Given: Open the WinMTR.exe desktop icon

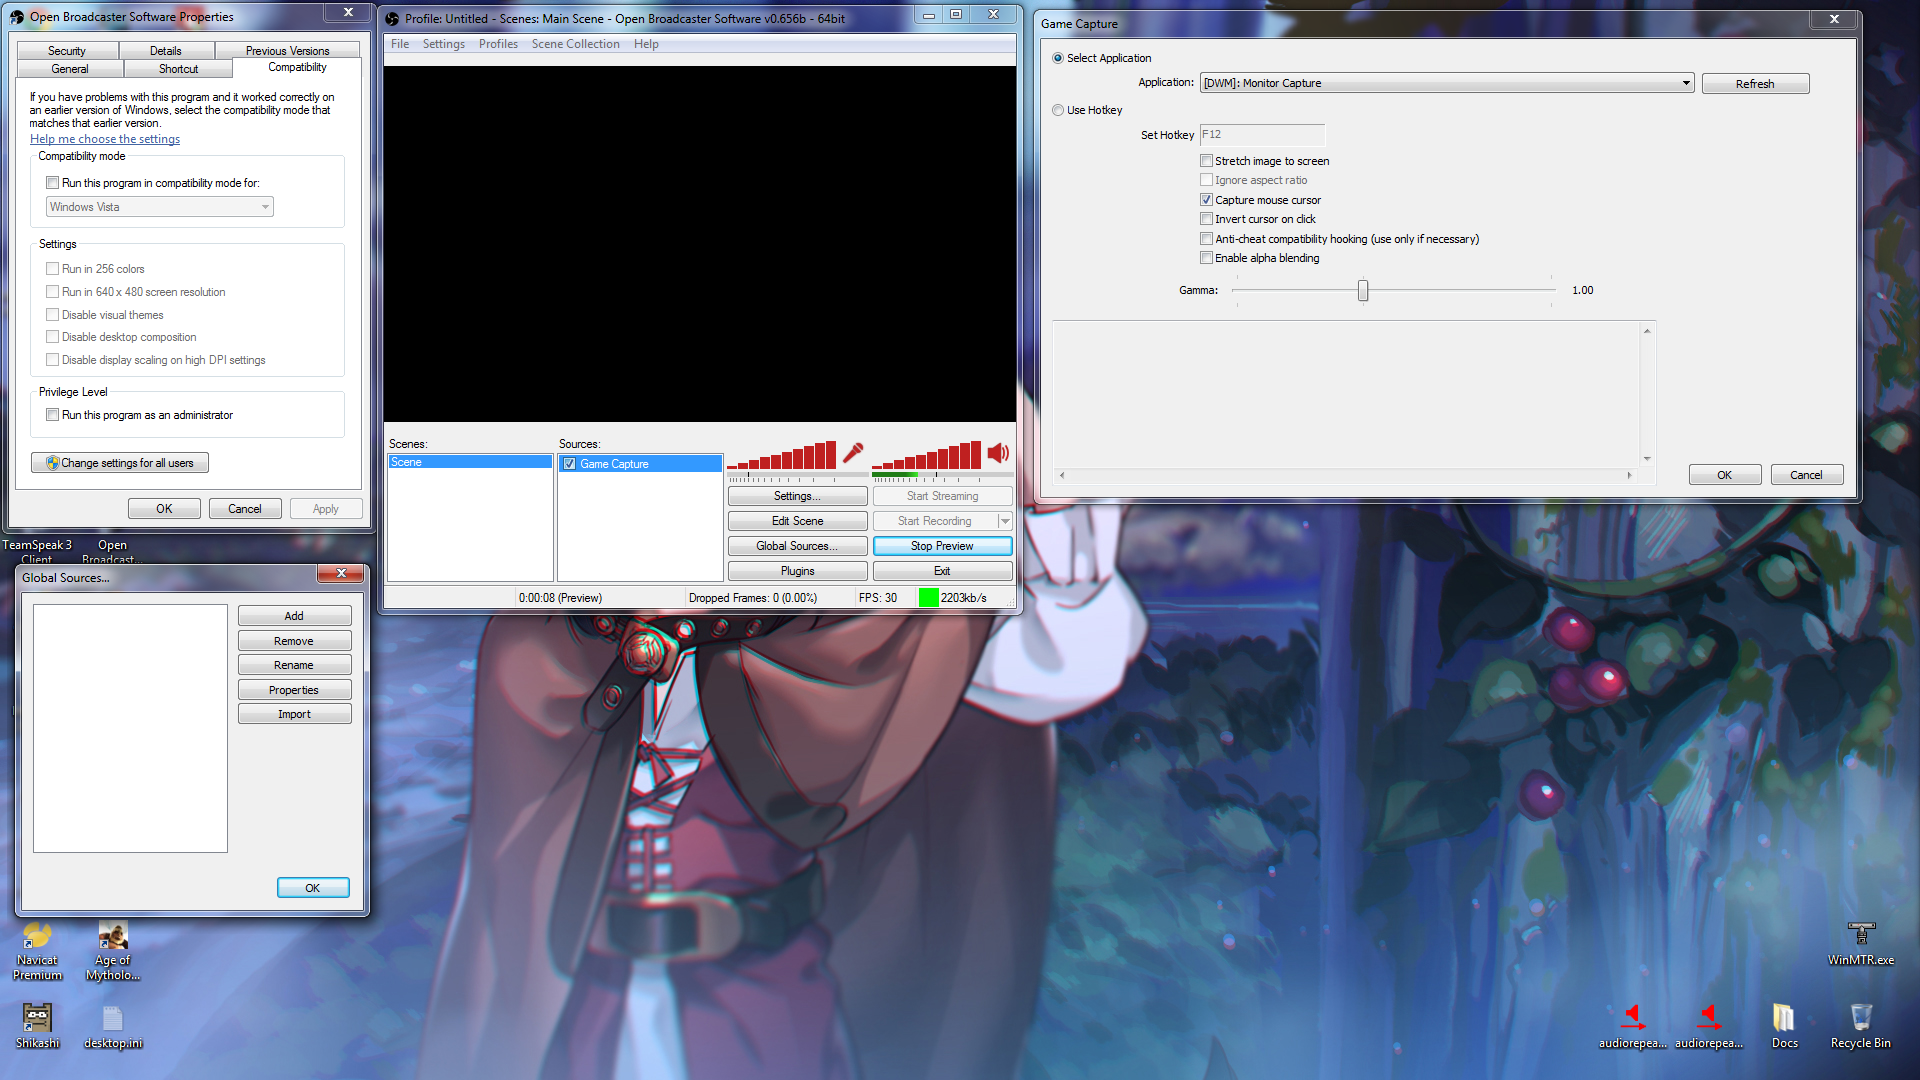Looking at the screenshot, I should tap(1861, 944).
